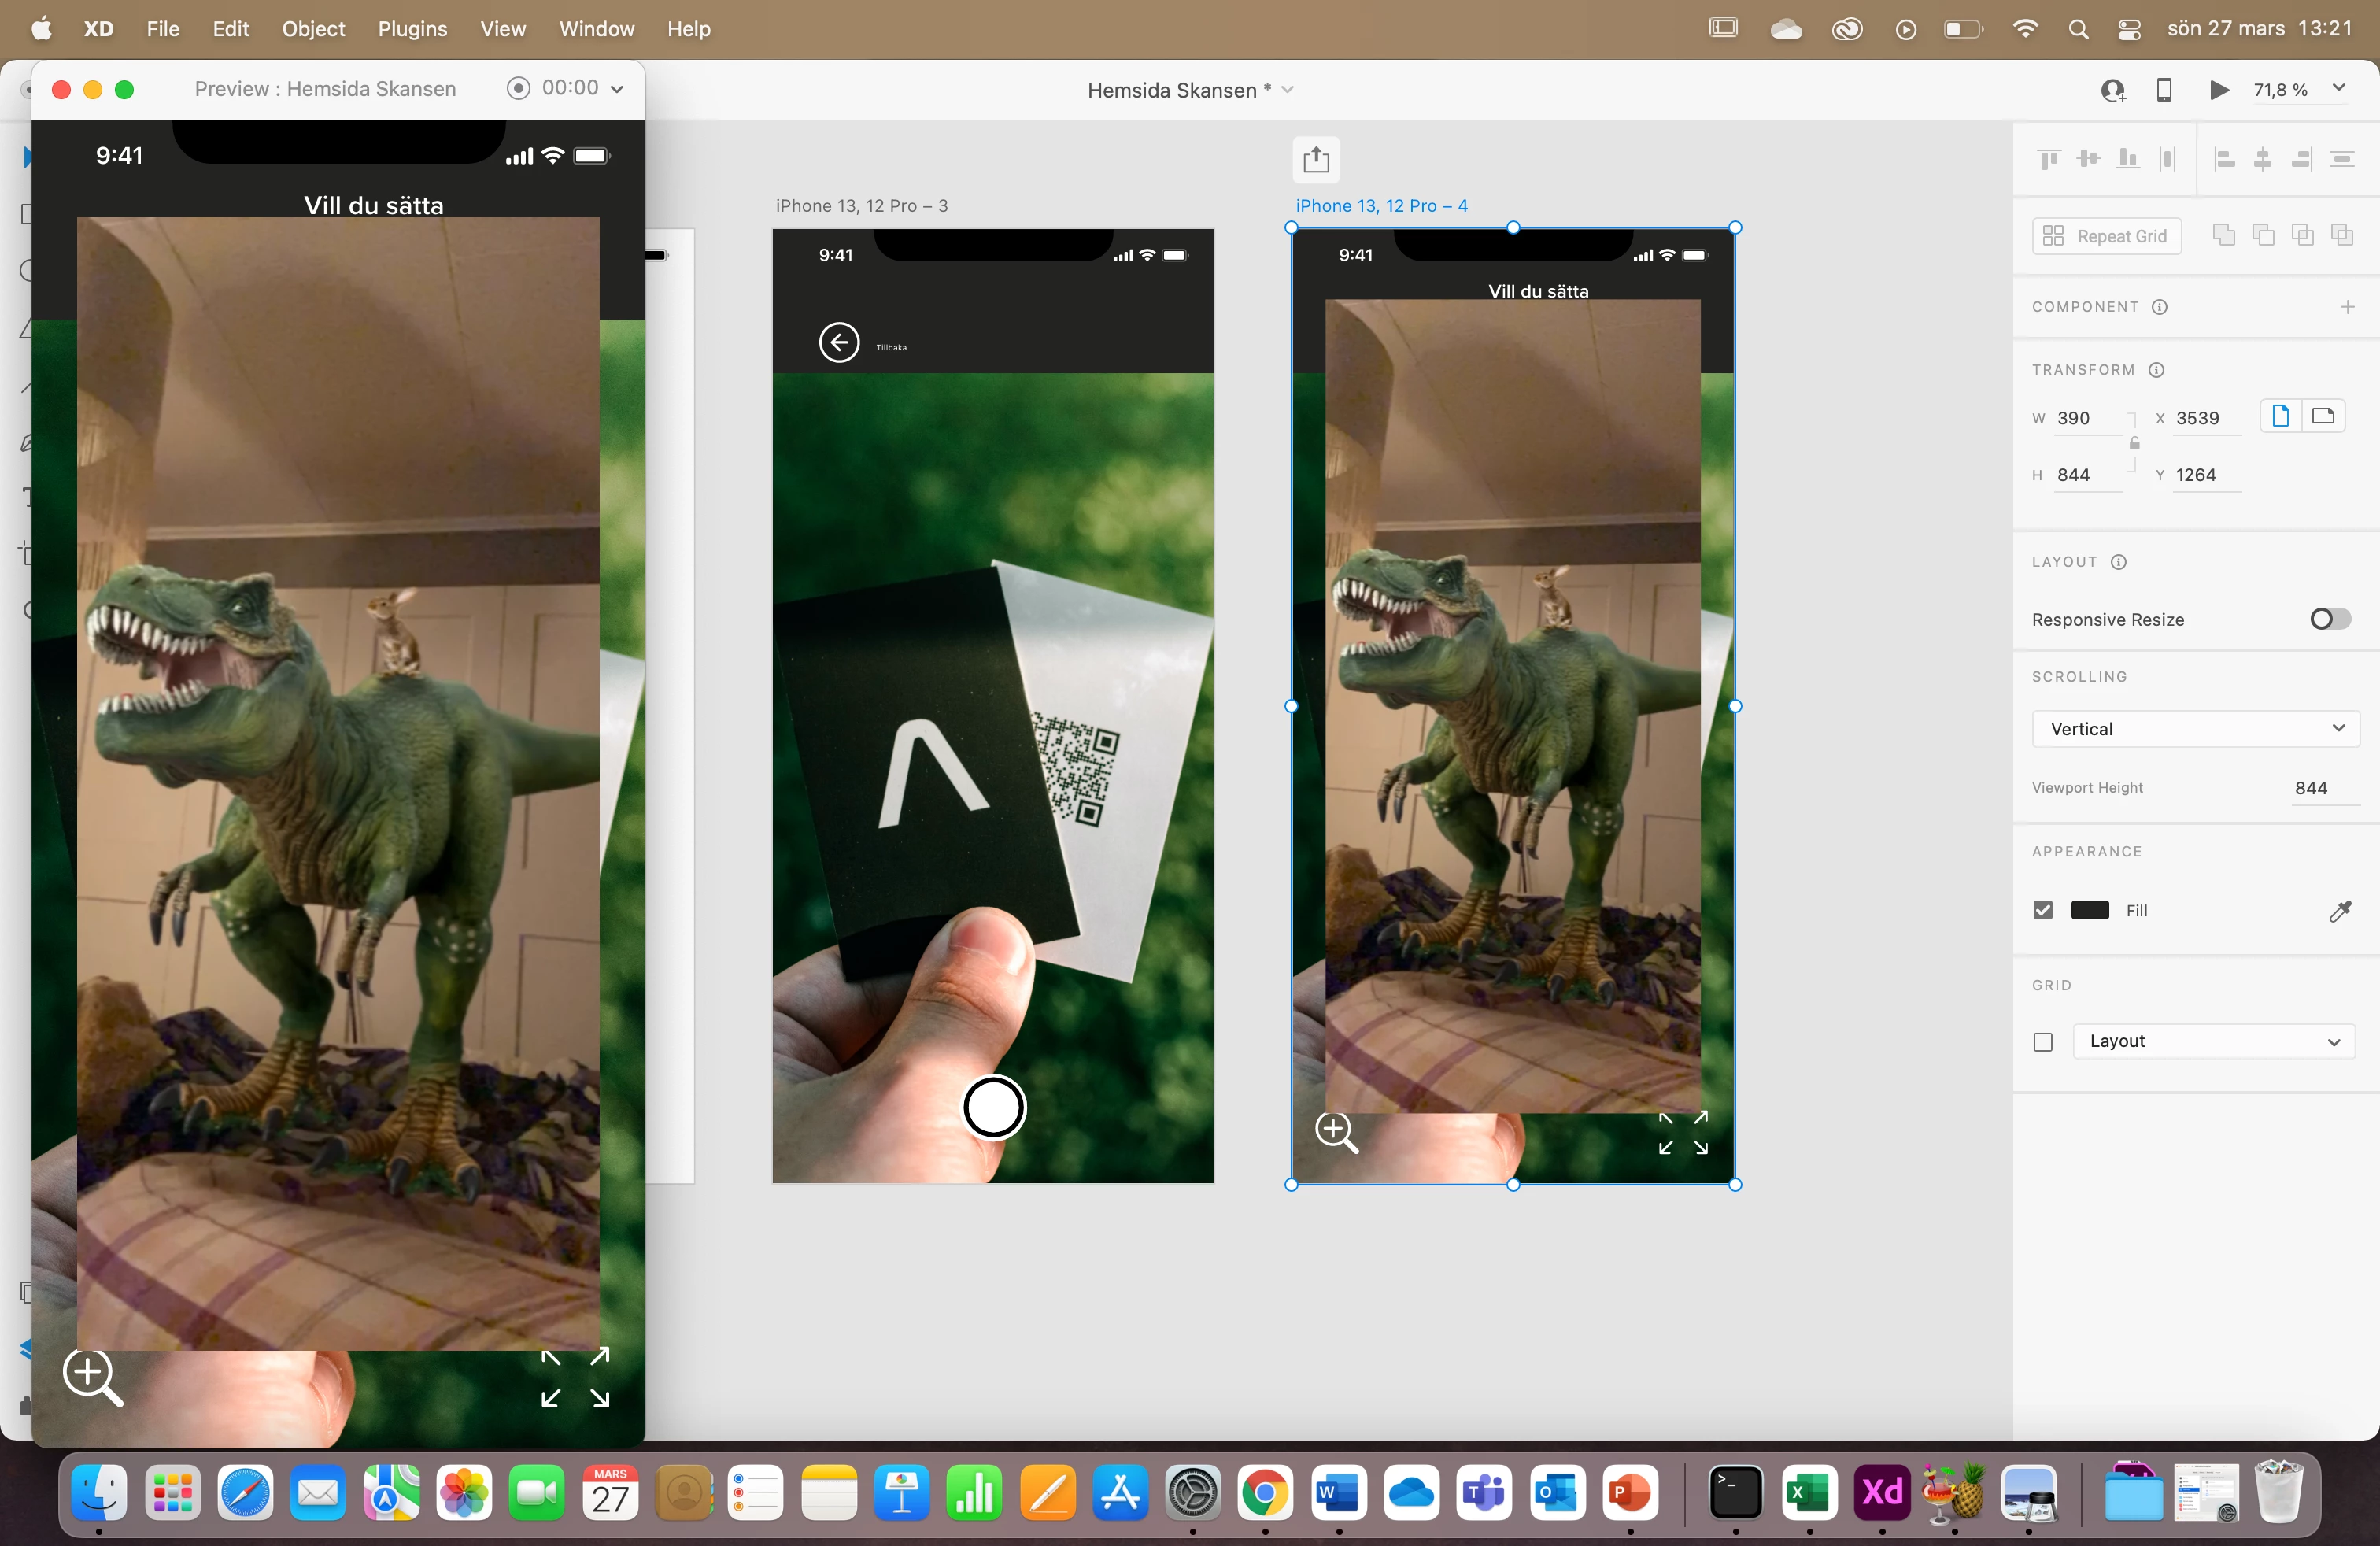Viewport: 2380px width, 1546px height.
Task: Click the Preview on Device phone icon
Action: click(x=2163, y=90)
